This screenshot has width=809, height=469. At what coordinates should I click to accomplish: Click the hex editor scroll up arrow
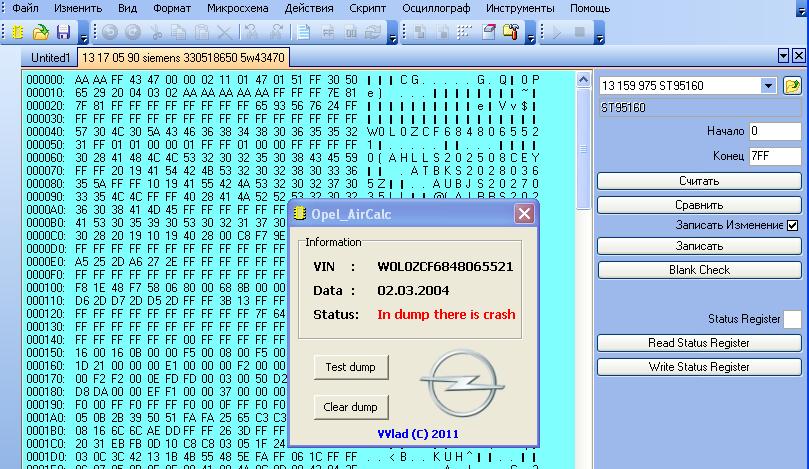(x=583, y=80)
